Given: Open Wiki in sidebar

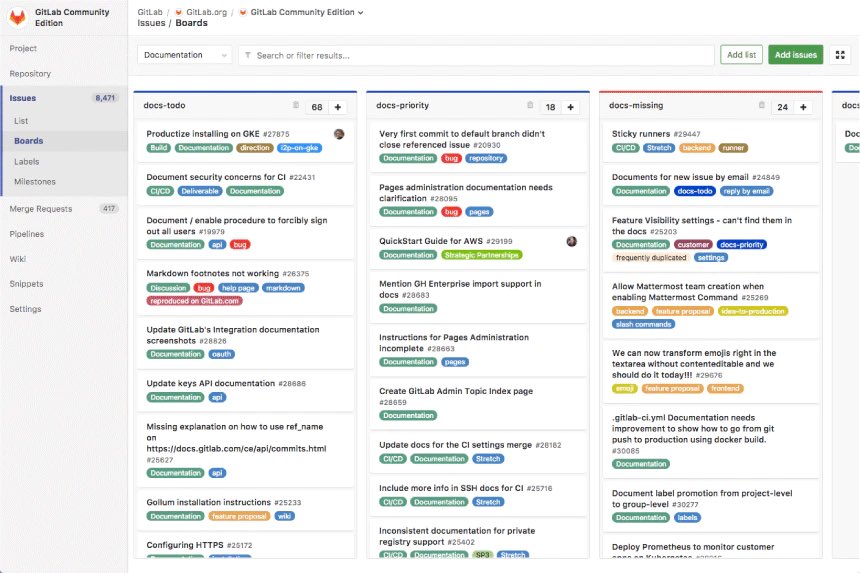Looking at the screenshot, I should pos(18,259).
